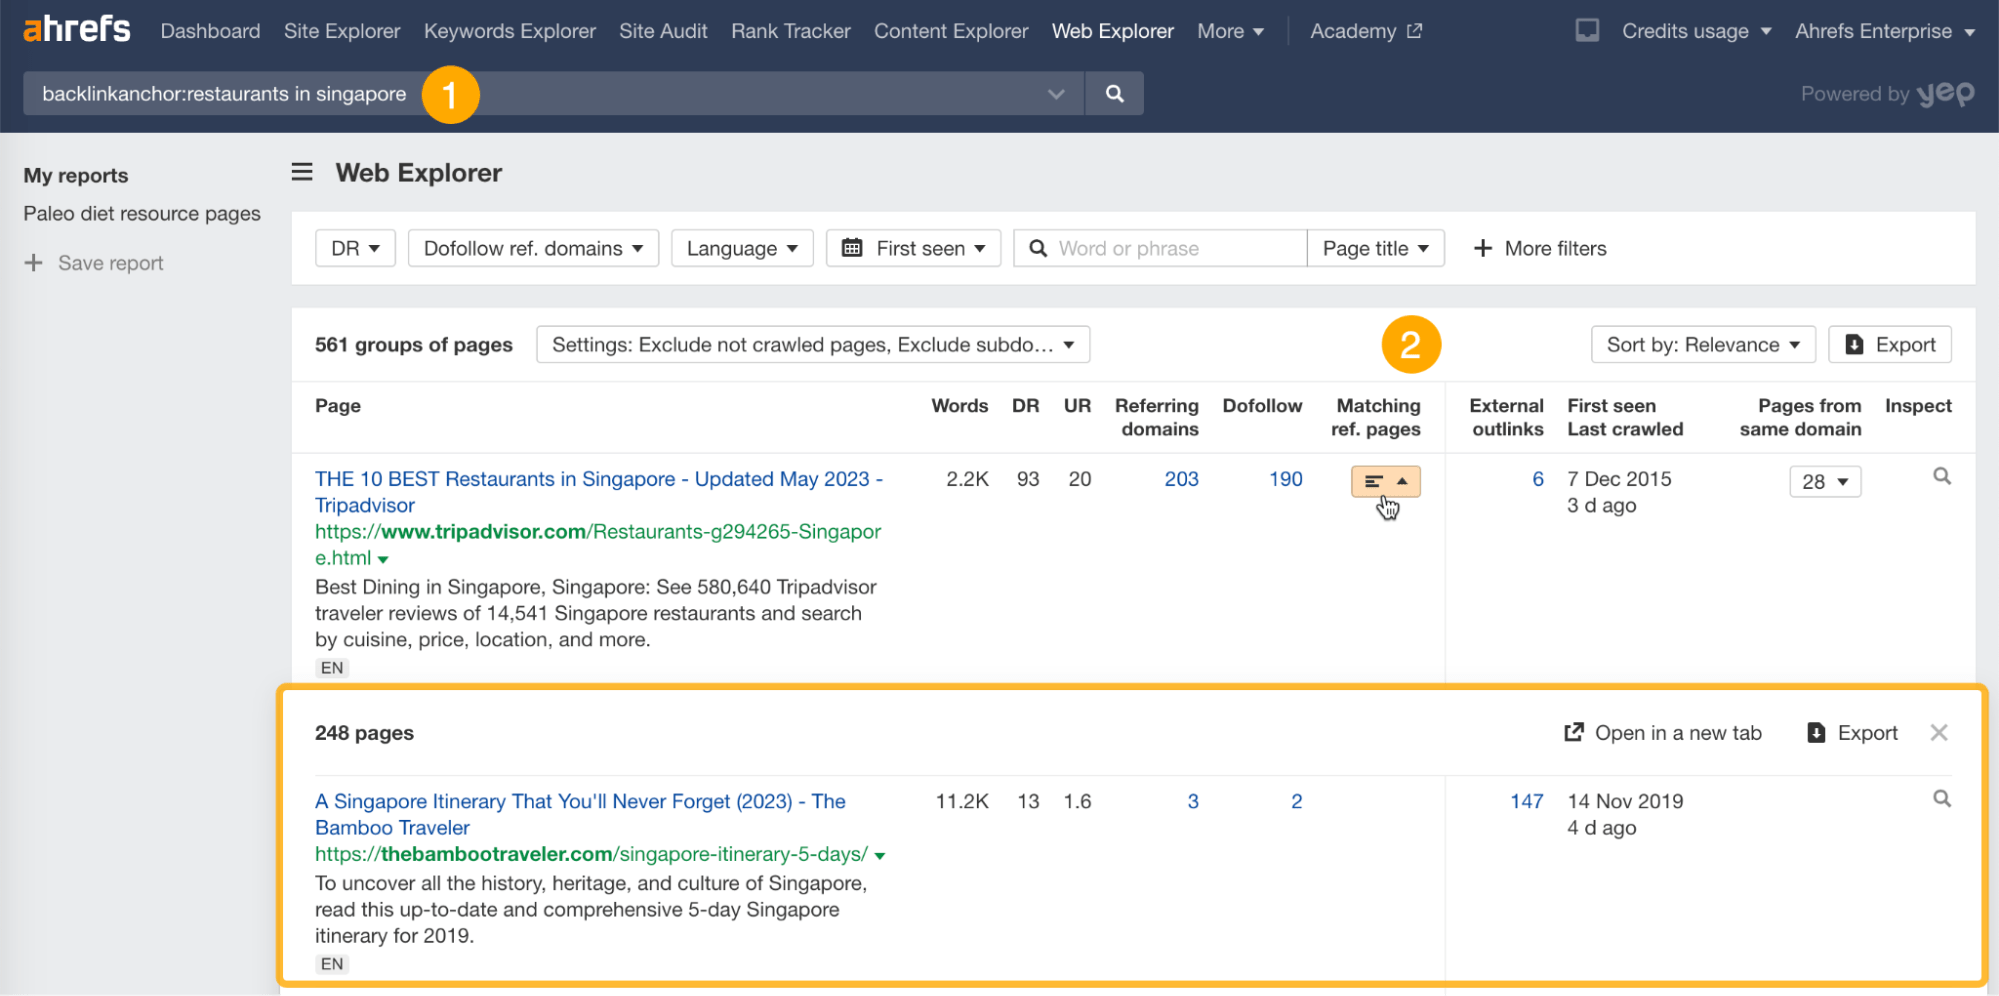
Task: Click the plus icon for Save report
Action: (x=34, y=263)
